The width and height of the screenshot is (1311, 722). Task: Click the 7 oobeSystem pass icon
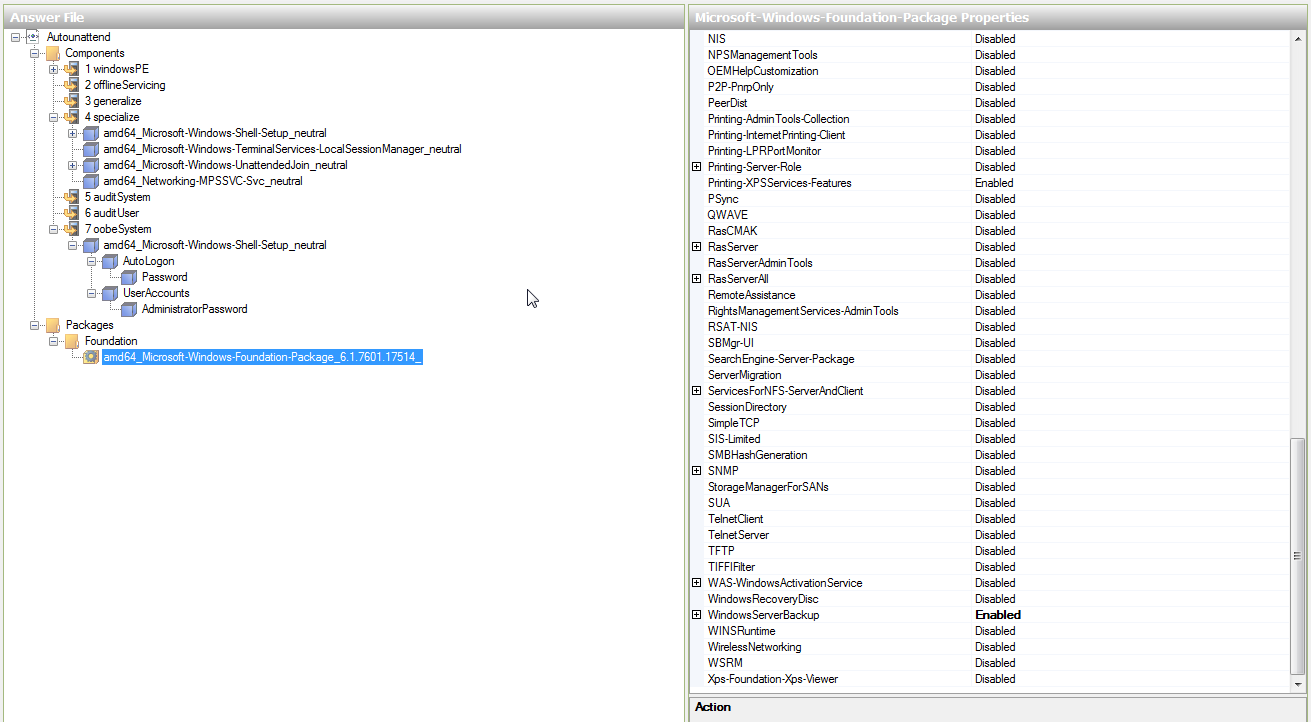[x=71, y=229]
